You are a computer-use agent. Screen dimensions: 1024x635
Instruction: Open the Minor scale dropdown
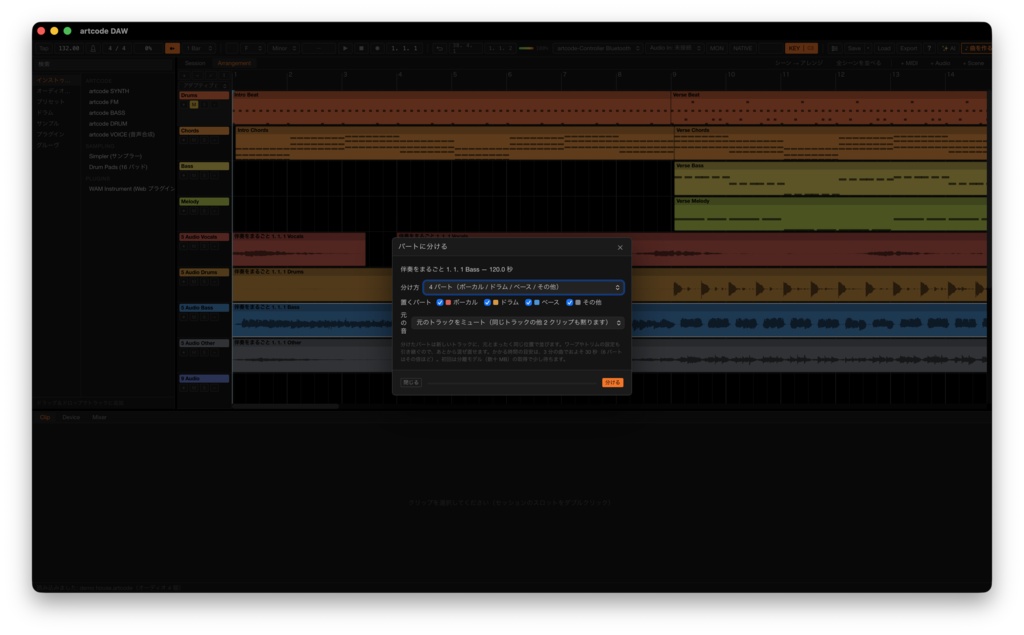click(x=284, y=48)
